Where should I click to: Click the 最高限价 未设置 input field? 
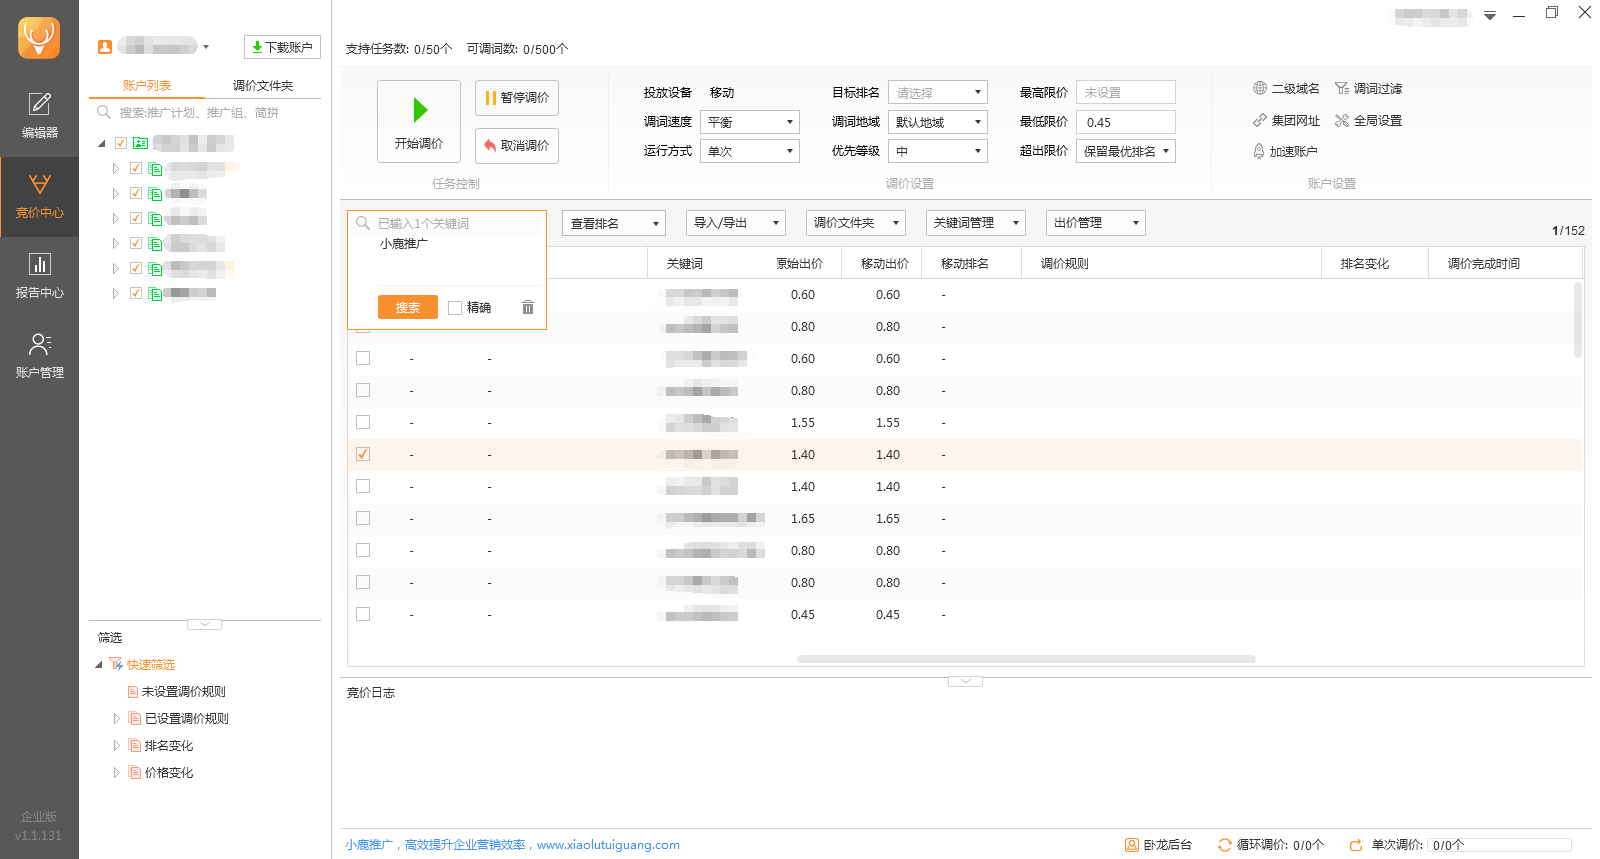pos(1126,92)
